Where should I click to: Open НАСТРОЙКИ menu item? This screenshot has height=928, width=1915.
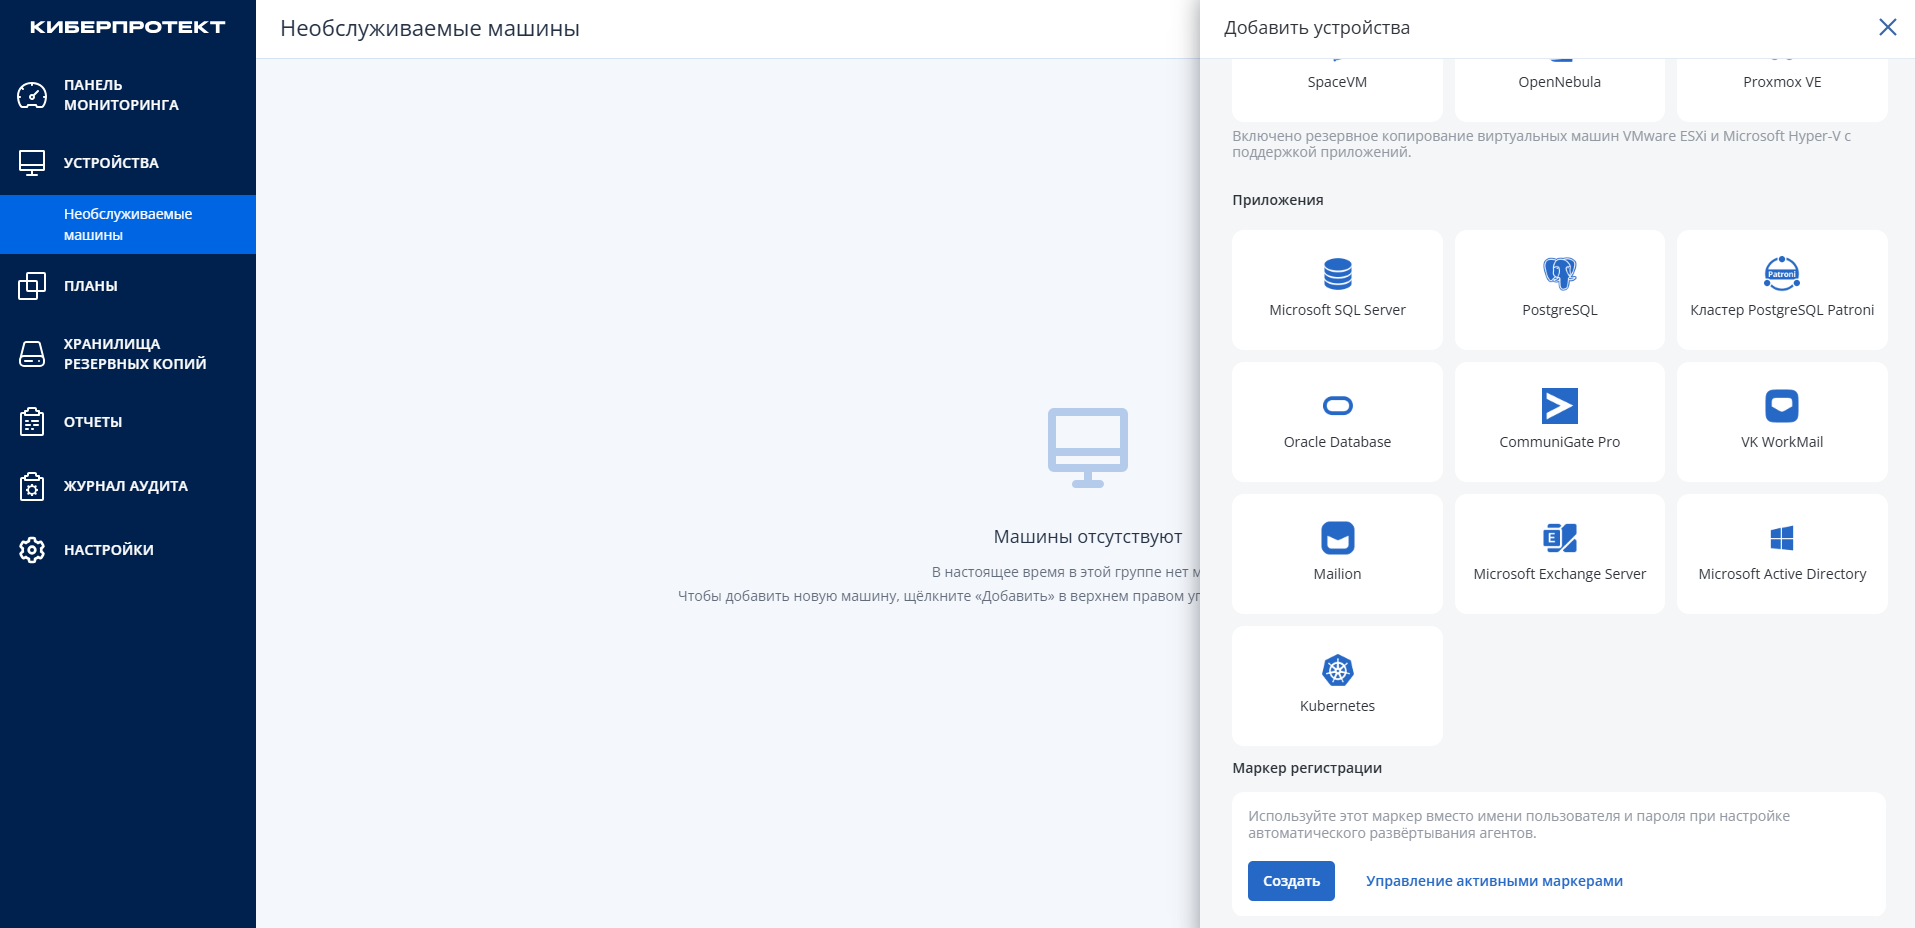tap(128, 550)
